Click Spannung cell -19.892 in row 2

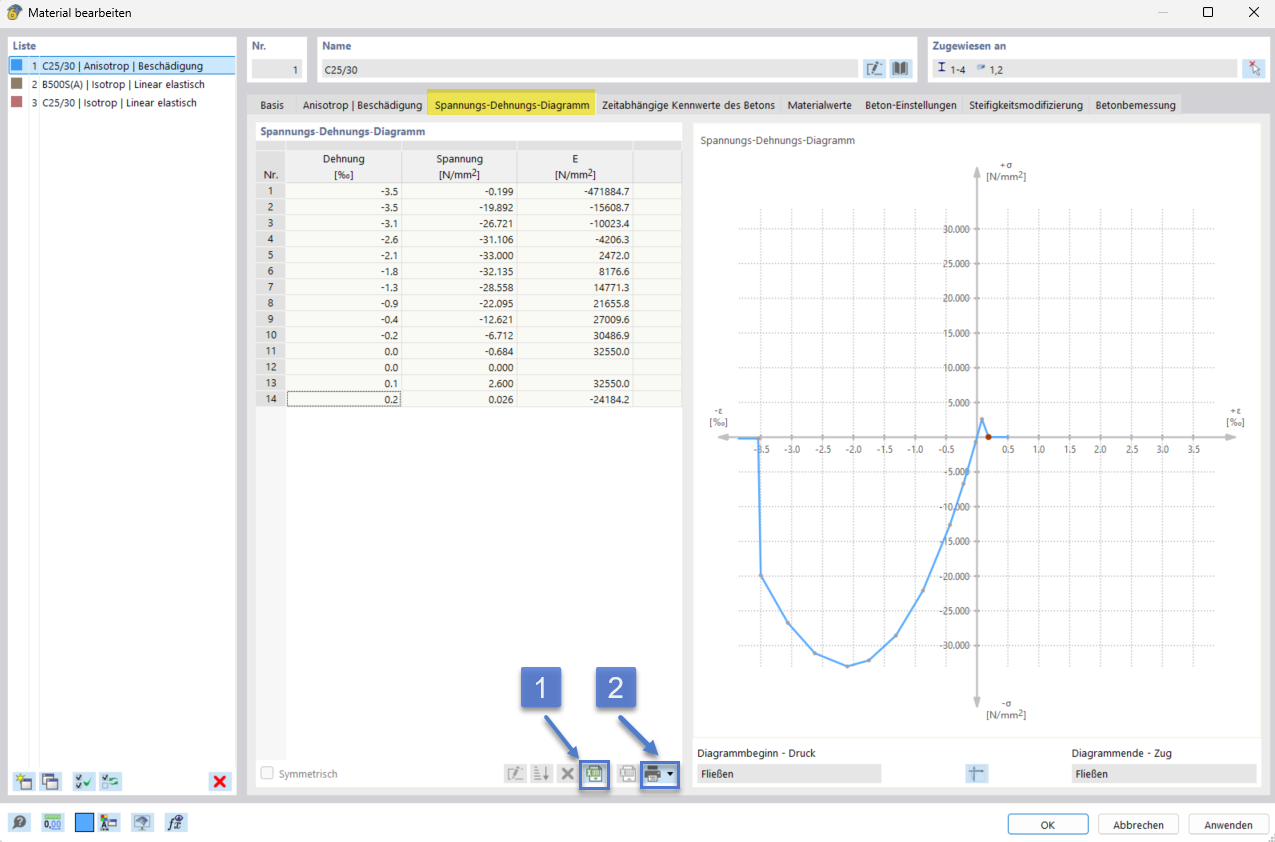(x=459, y=205)
